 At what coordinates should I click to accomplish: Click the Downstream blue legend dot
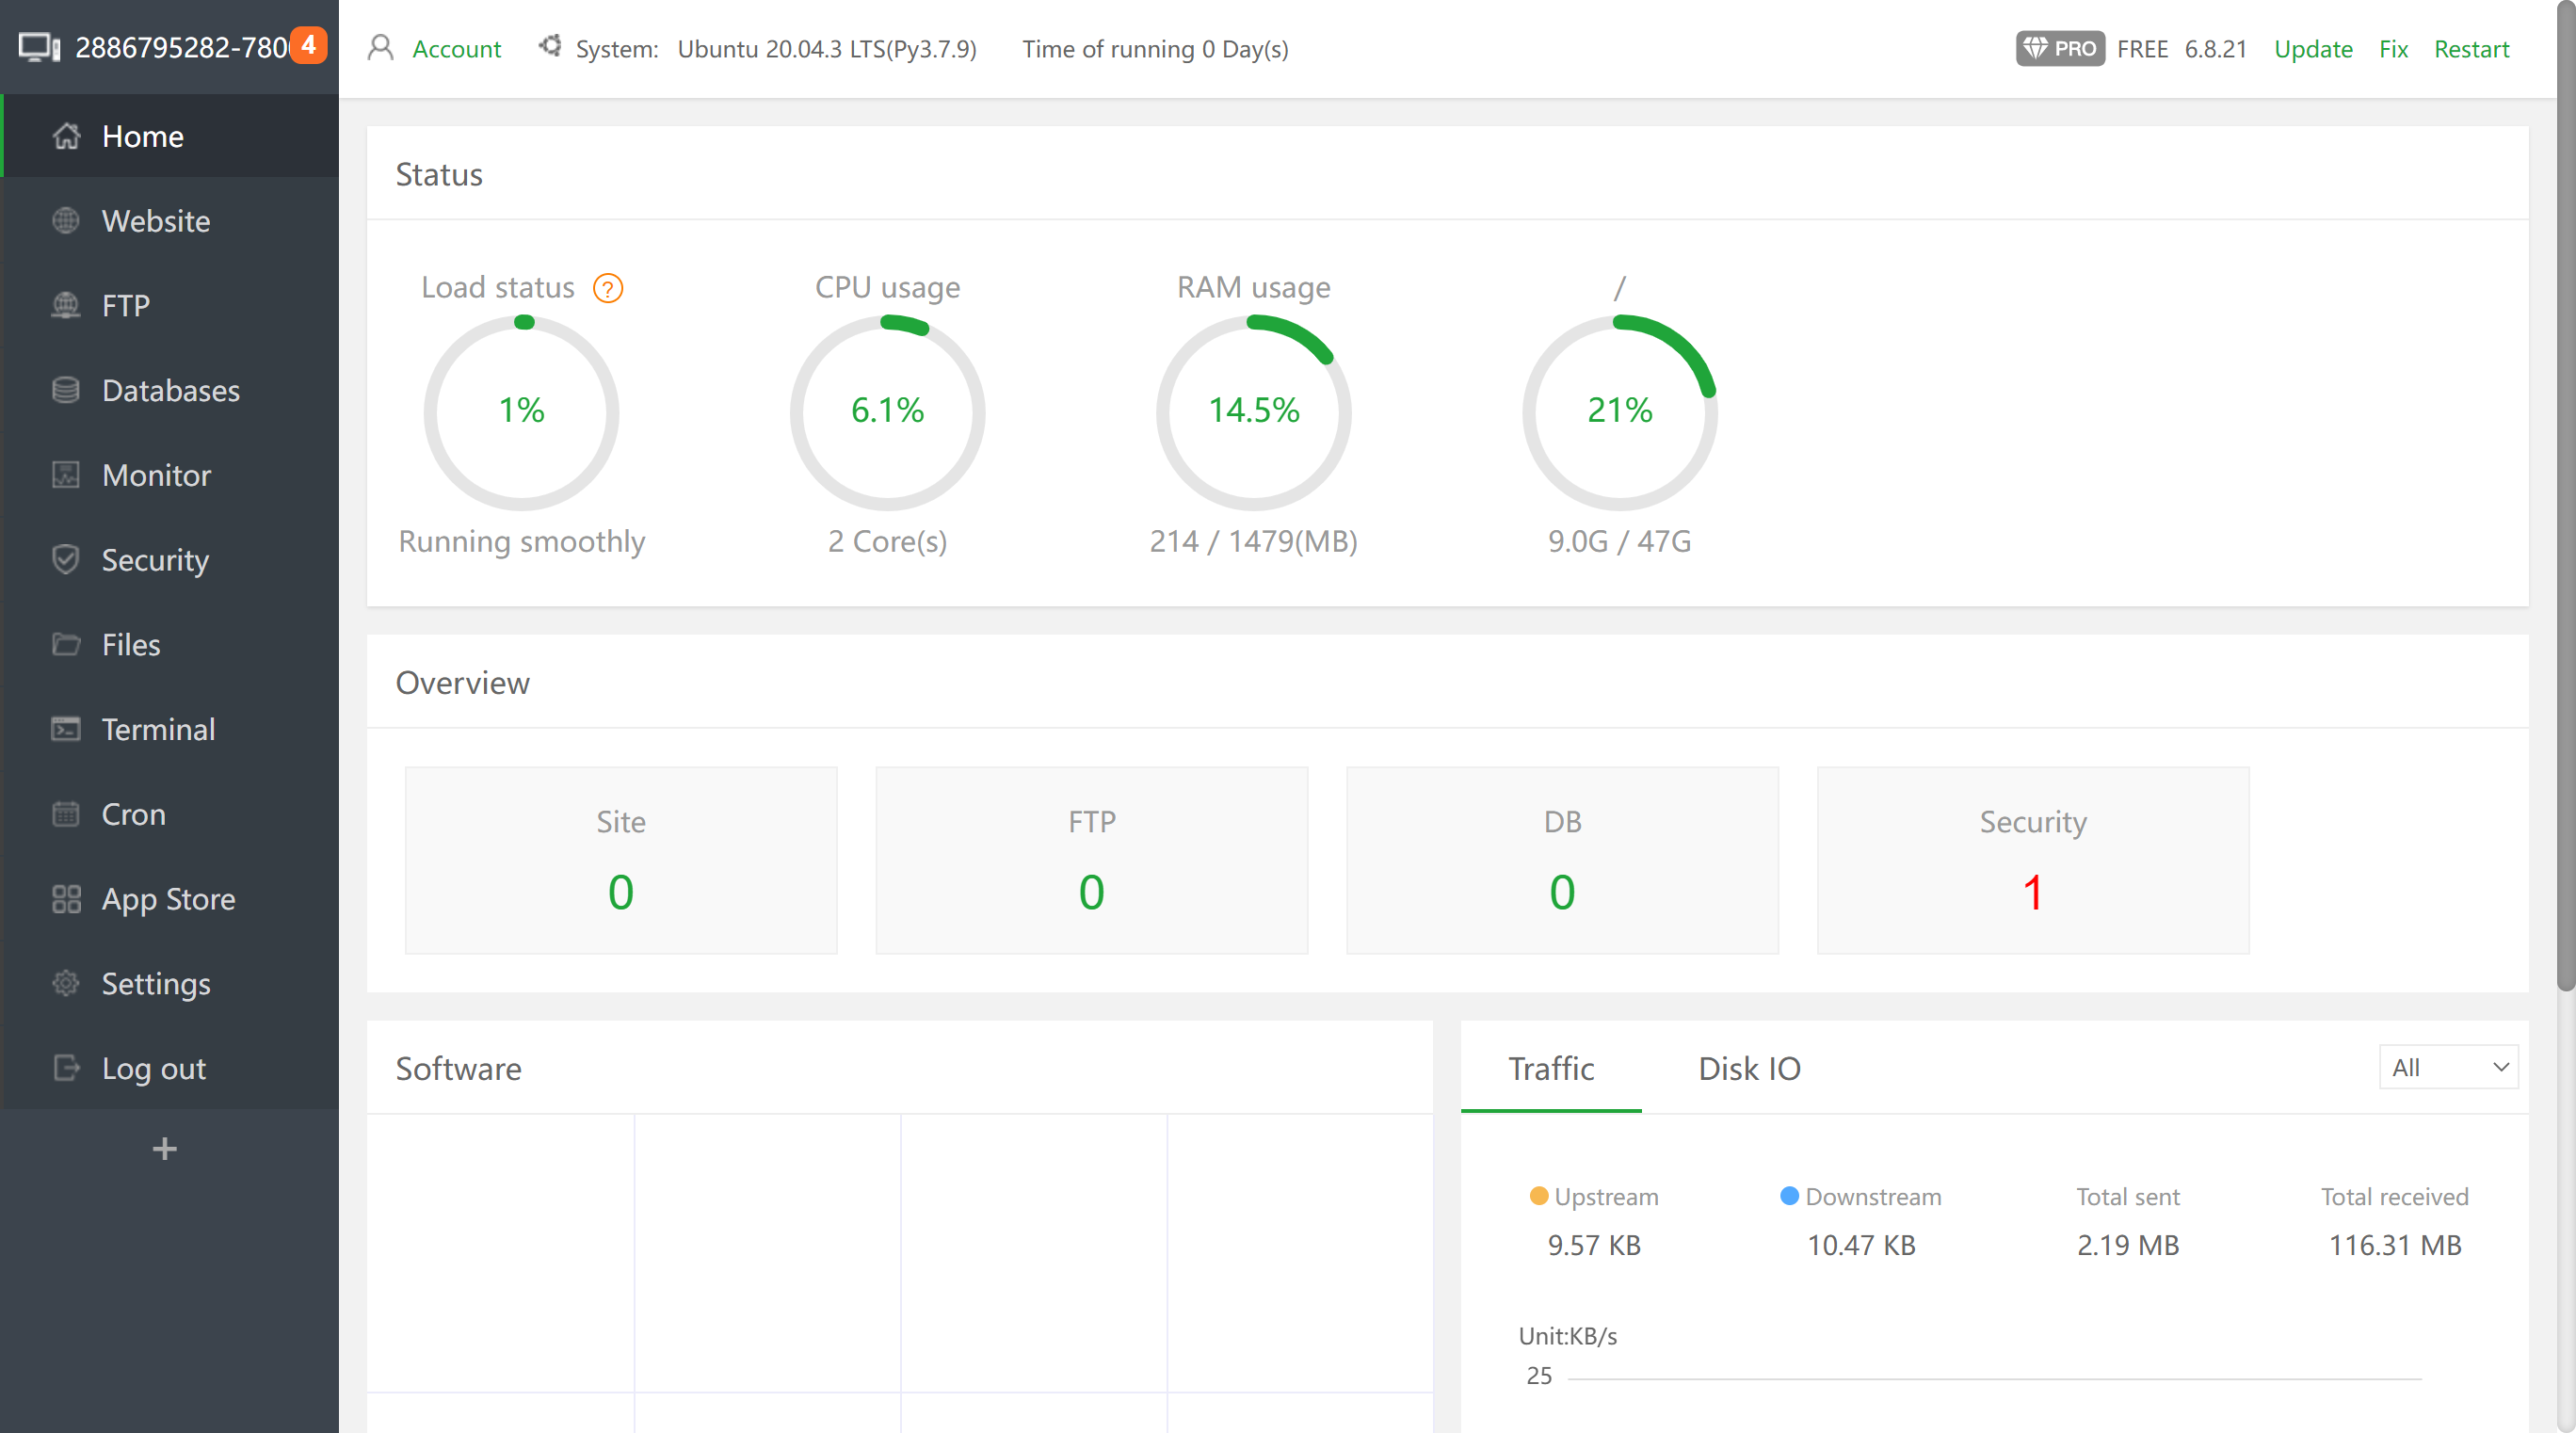1790,1196
